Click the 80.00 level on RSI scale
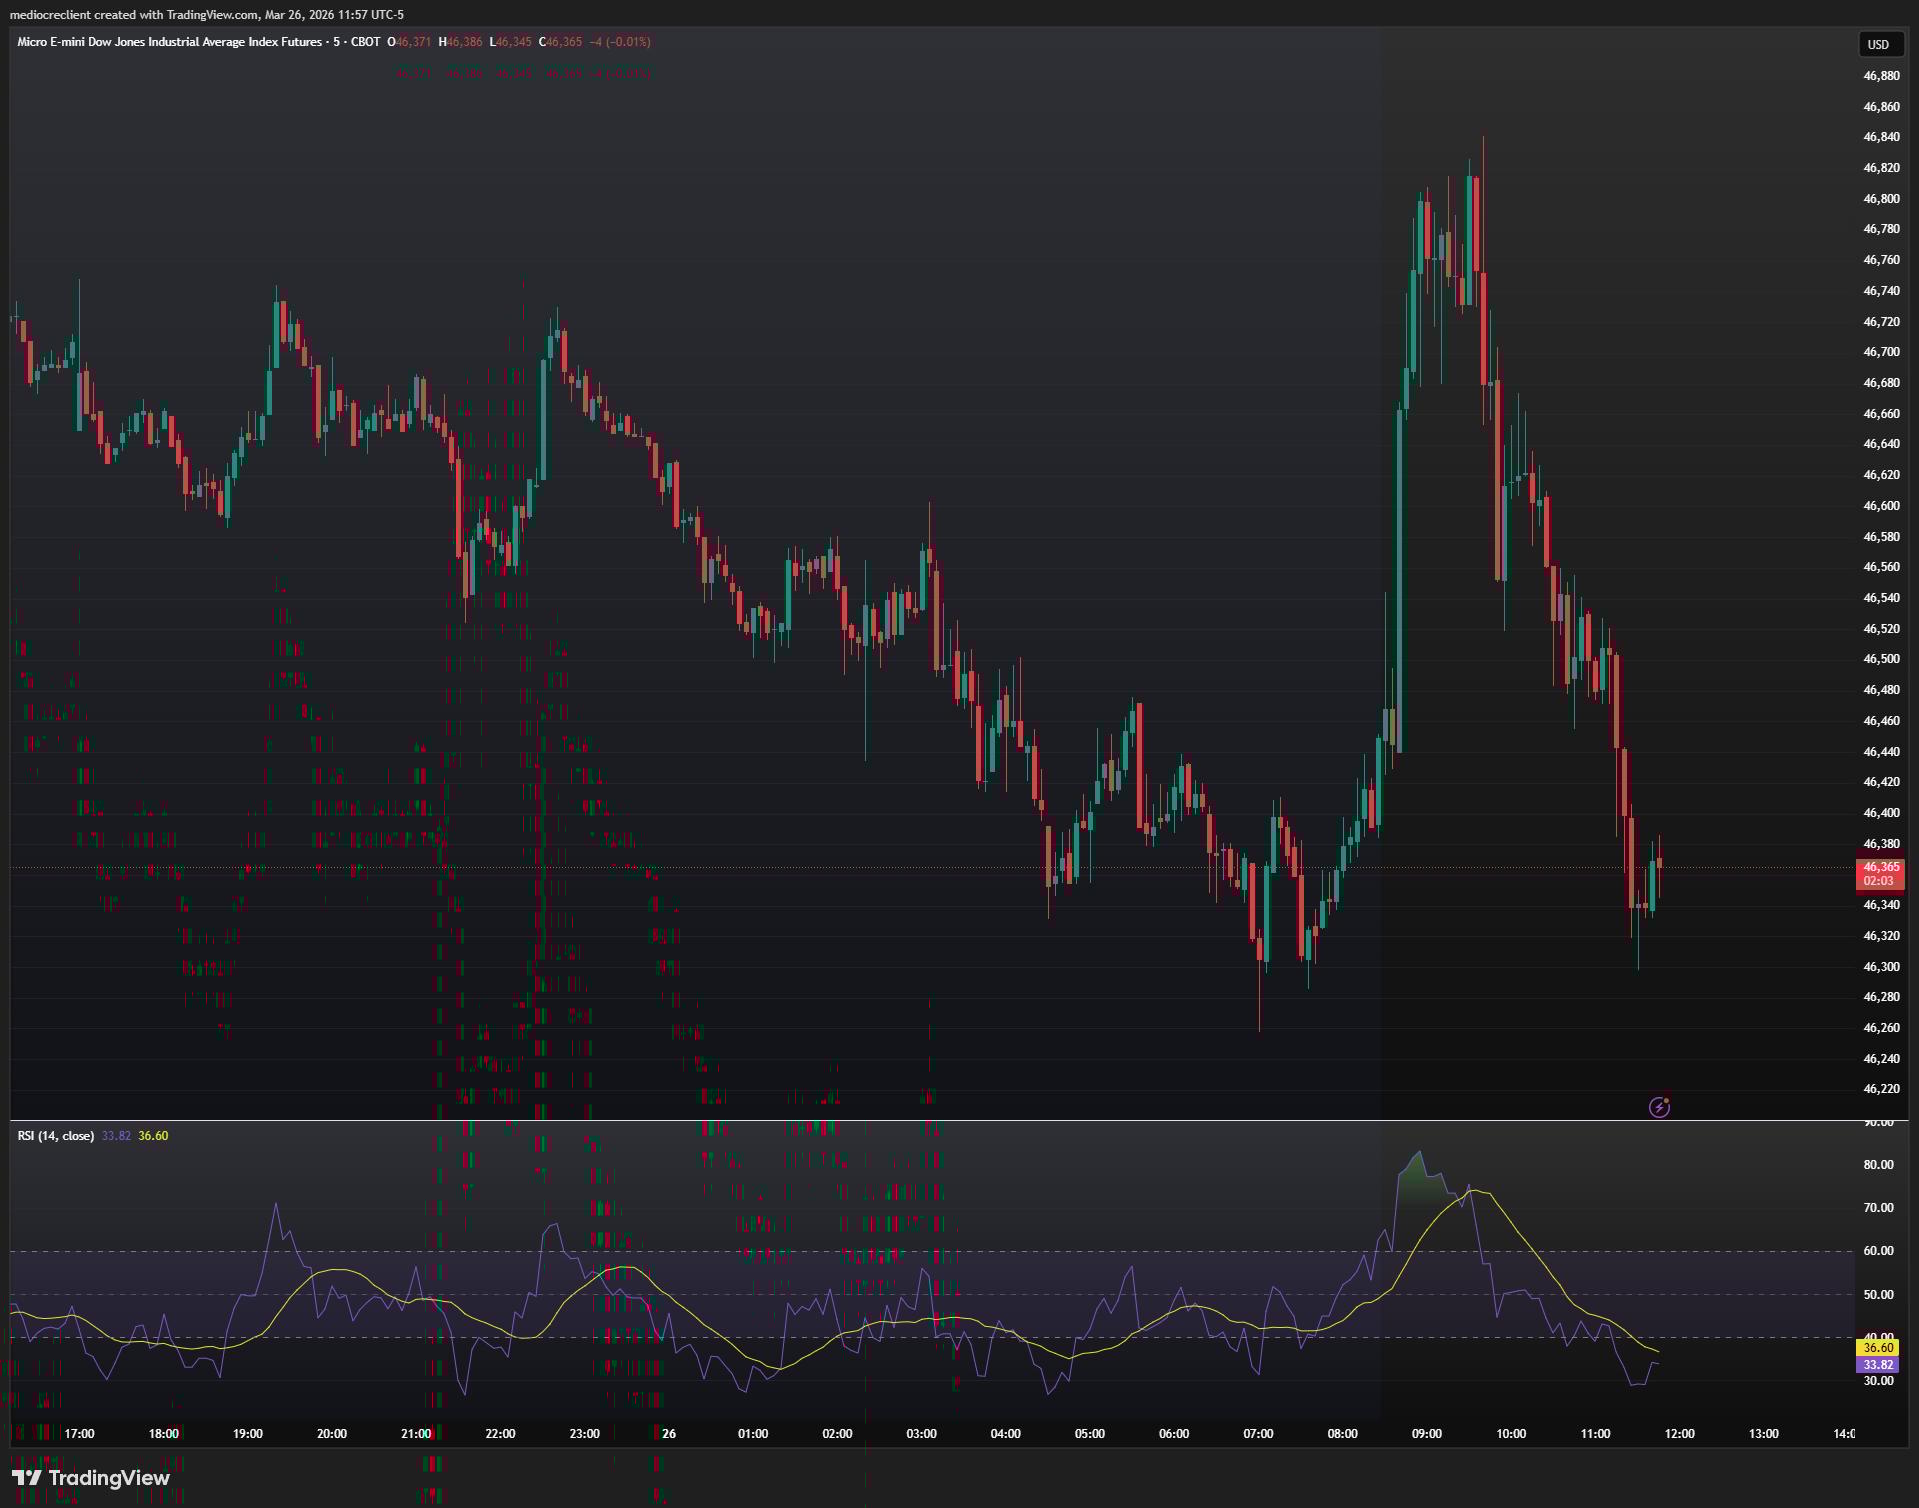The height and width of the screenshot is (1508, 1919). click(1878, 1164)
